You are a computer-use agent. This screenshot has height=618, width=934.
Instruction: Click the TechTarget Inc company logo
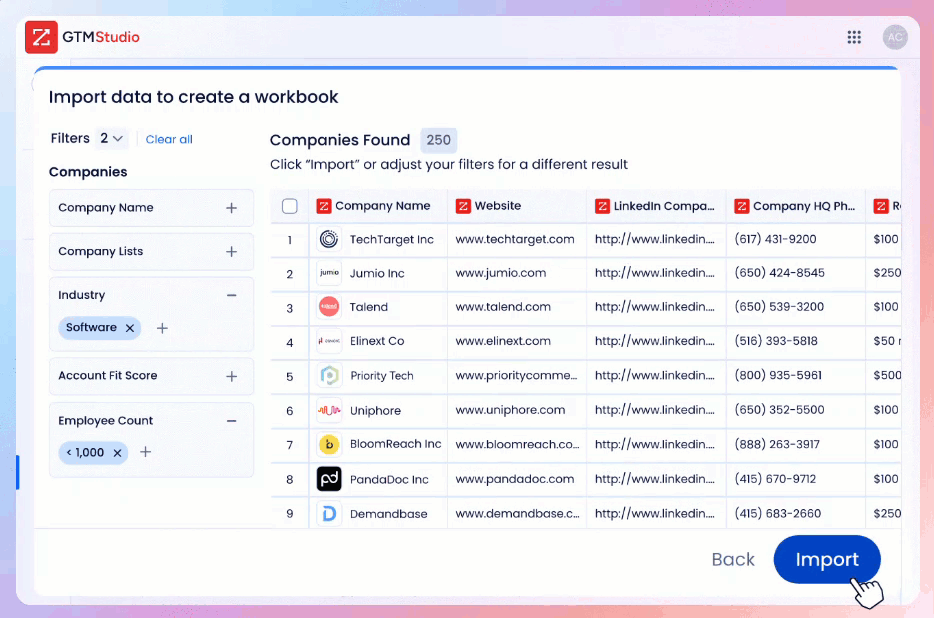(x=329, y=239)
